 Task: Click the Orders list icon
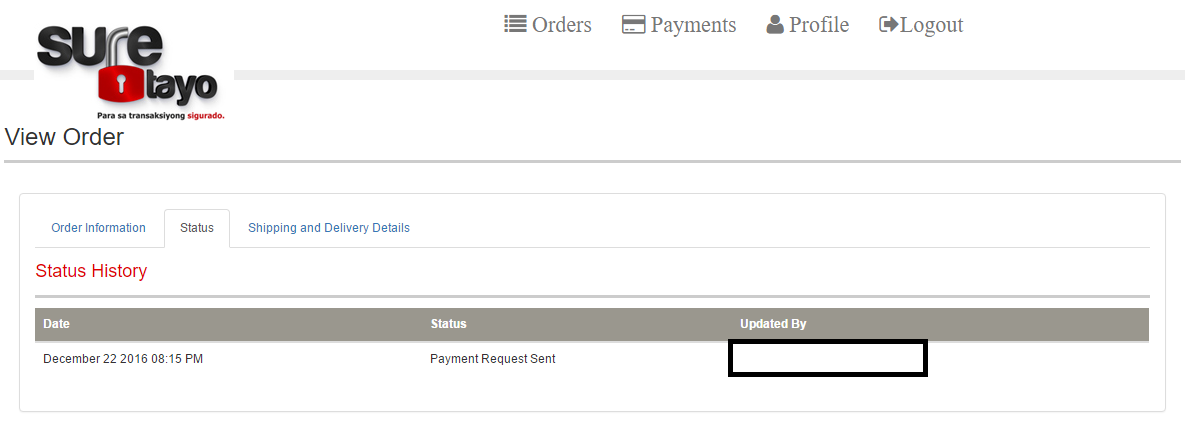point(515,24)
